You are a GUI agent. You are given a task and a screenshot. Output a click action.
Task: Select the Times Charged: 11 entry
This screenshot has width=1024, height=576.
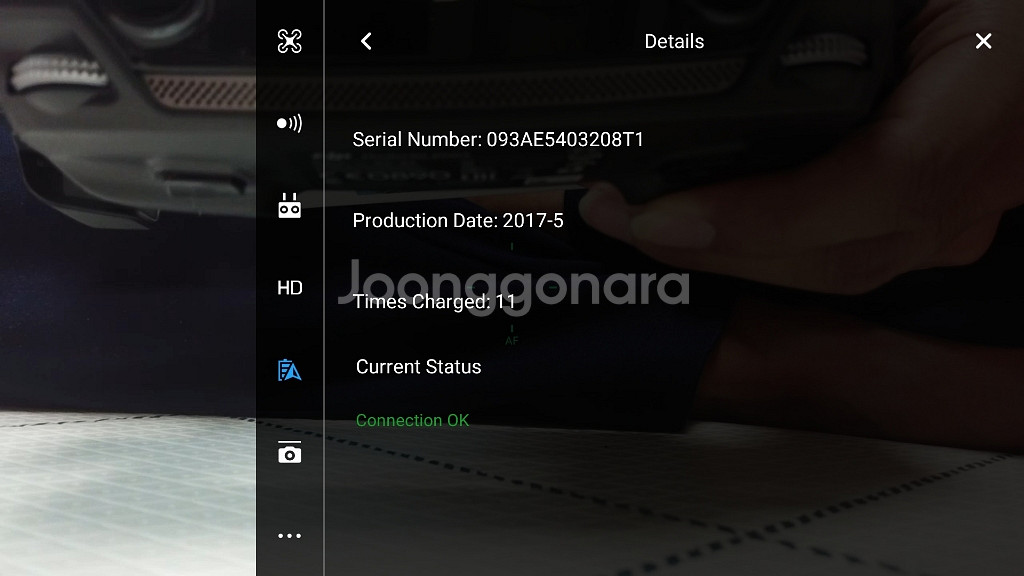(x=435, y=301)
